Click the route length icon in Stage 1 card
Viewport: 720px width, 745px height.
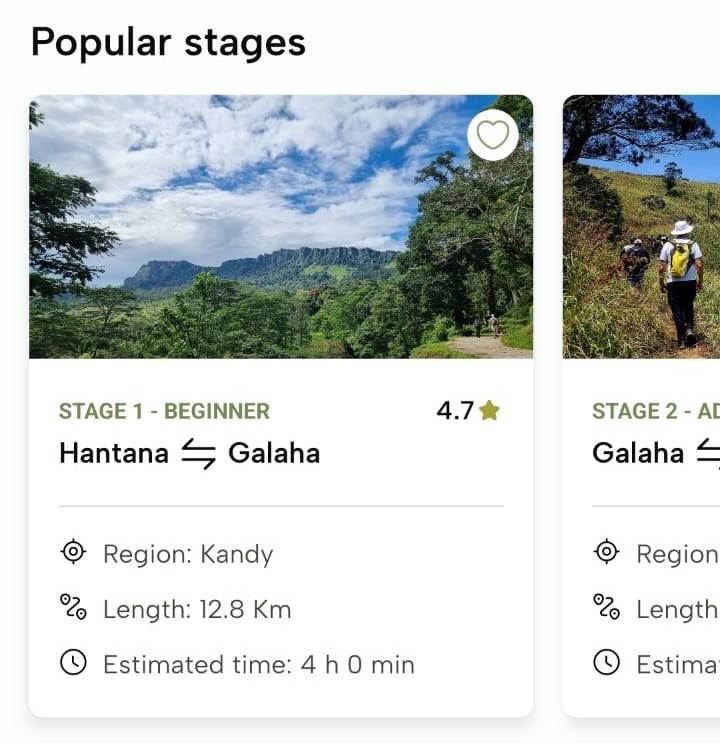coord(73,607)
